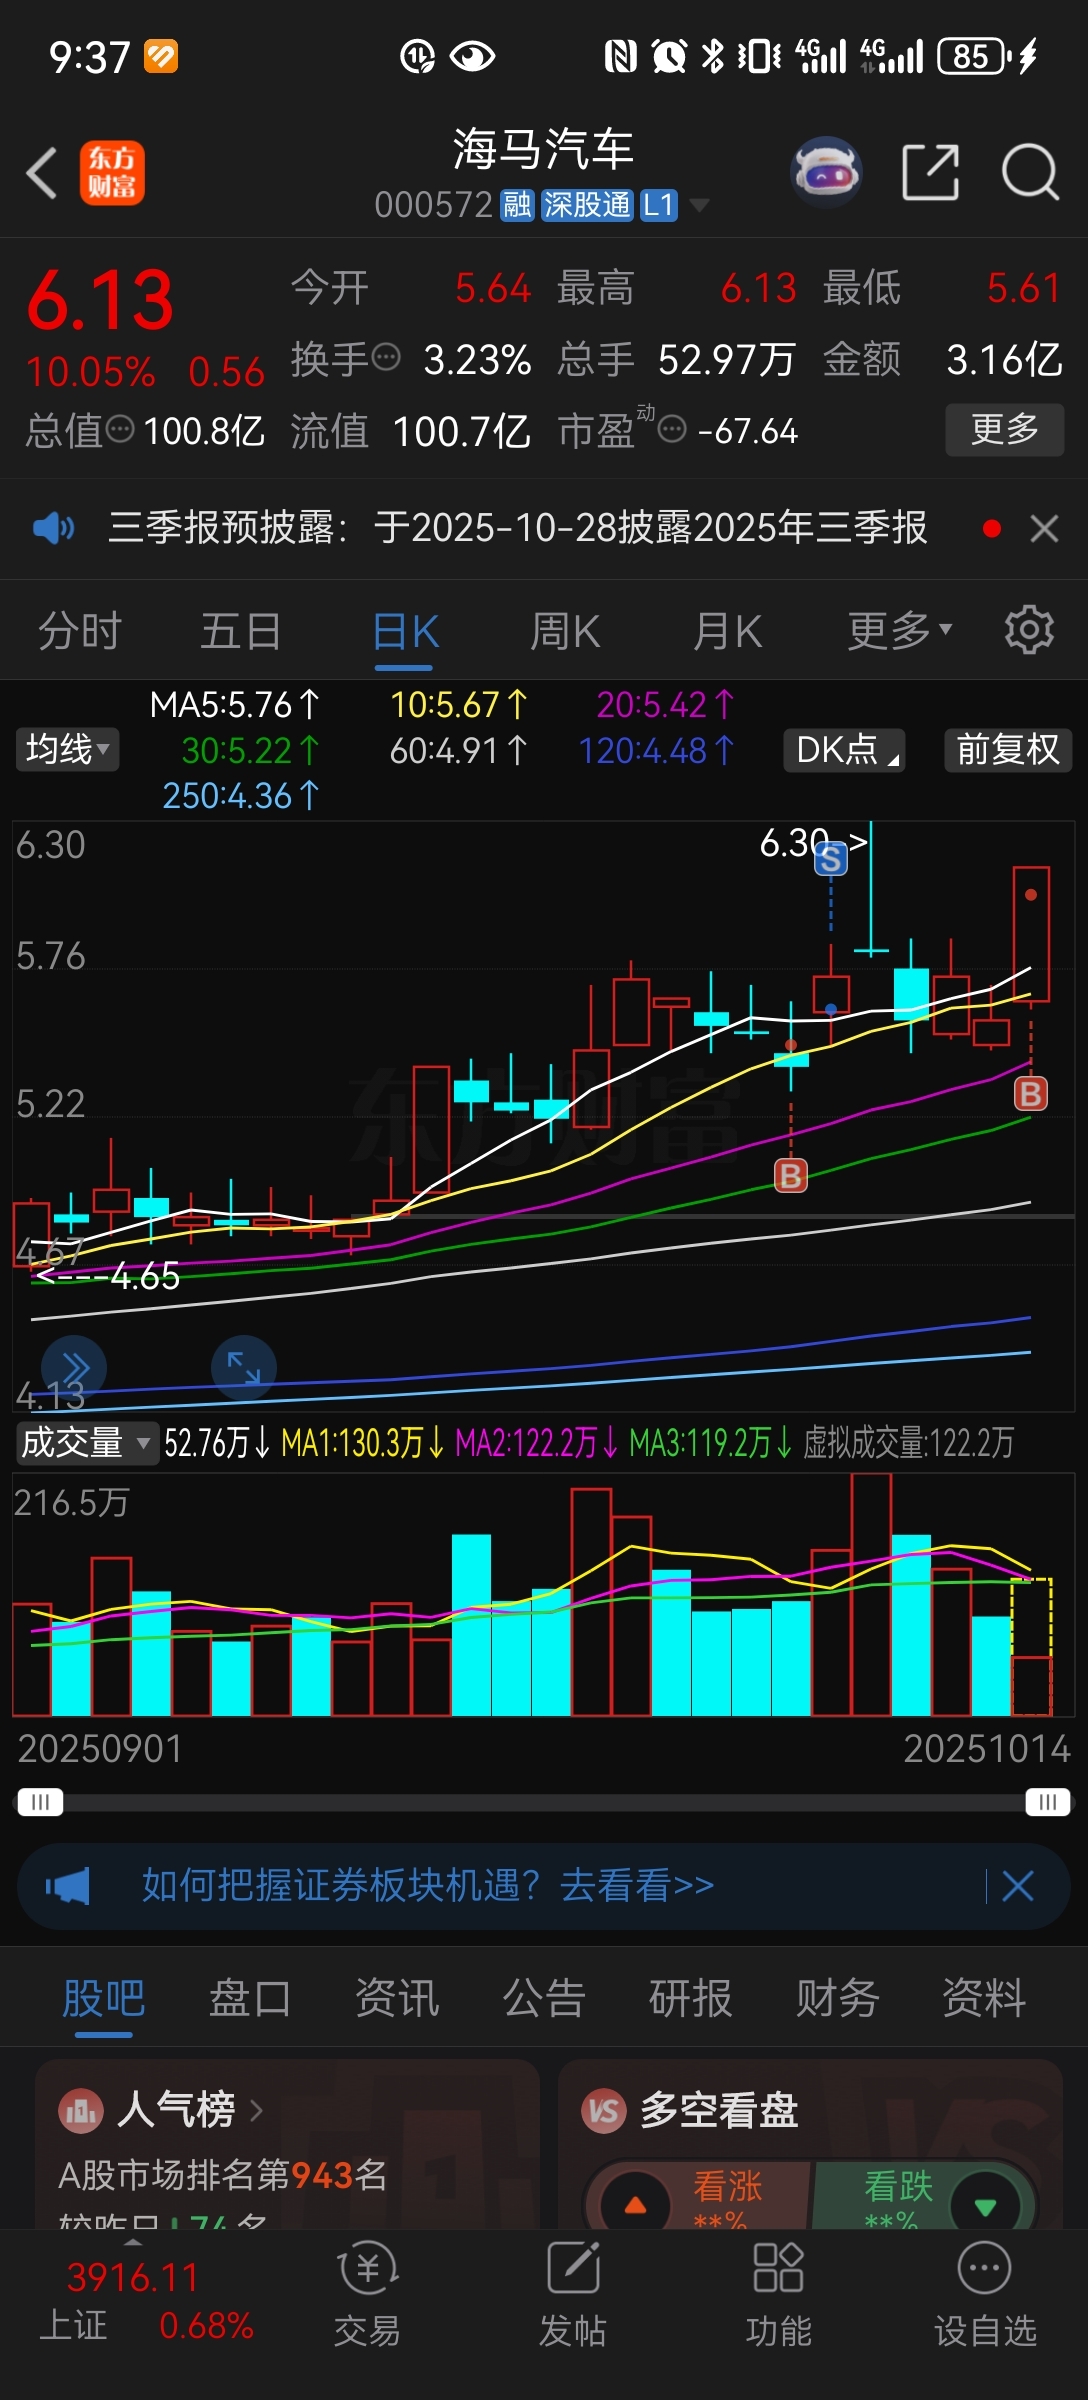Open 去看看 证券板块 link
This screenshot has width=1088, height=2400.
(x=636, y=1886)
